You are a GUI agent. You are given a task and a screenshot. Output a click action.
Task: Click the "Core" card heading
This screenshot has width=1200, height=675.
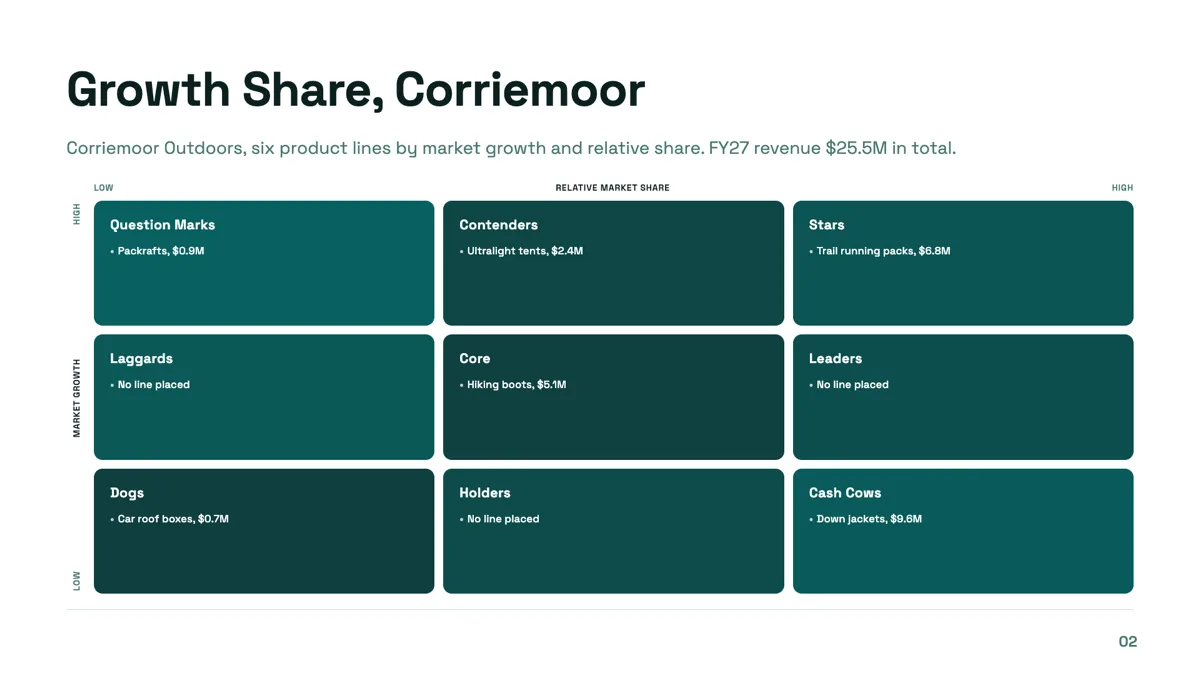[x=475, y=358]
